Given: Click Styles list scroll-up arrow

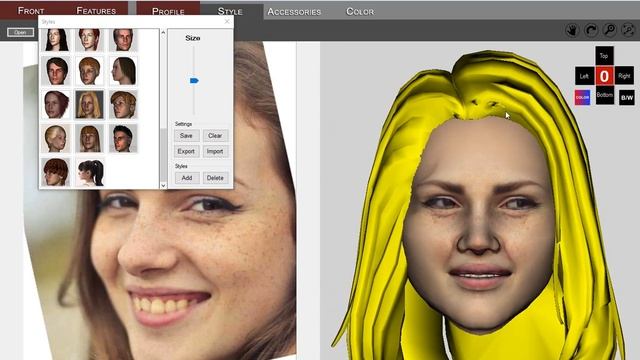Looking at the screenshot, I should [163, 32].
